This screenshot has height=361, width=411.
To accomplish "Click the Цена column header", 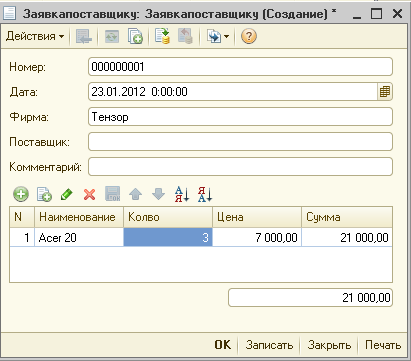I will coord(257,217).
